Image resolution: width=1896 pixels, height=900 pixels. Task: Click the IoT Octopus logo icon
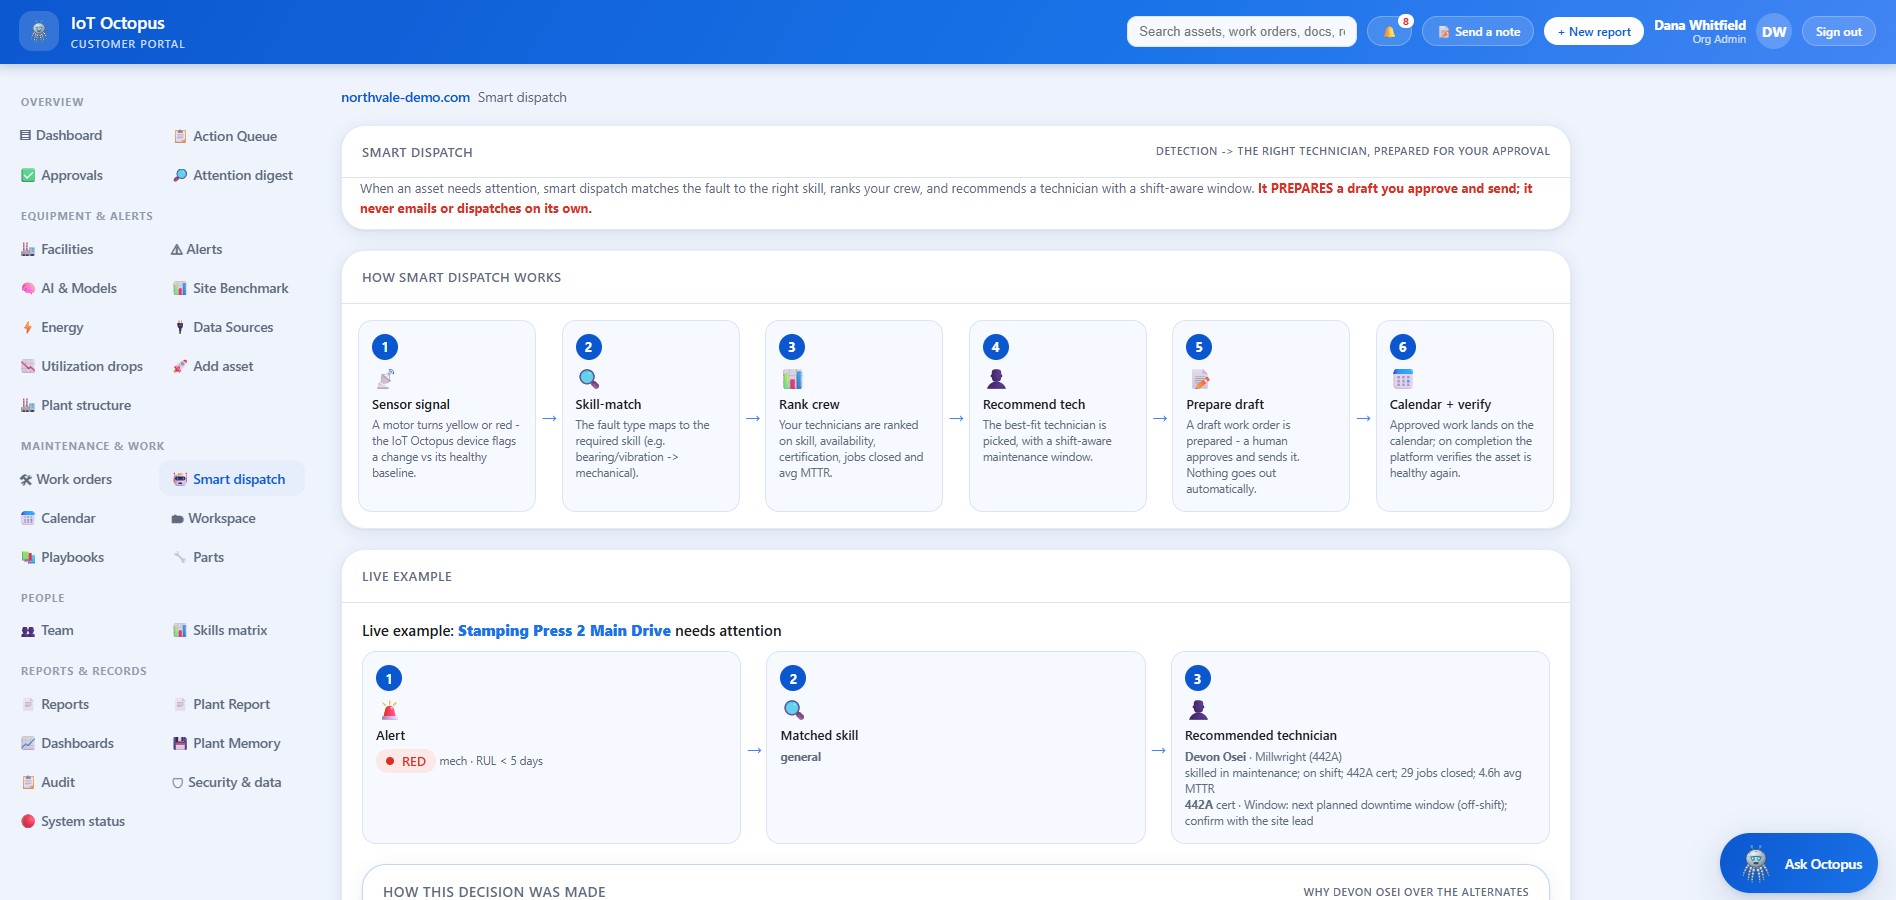[39, 32]
